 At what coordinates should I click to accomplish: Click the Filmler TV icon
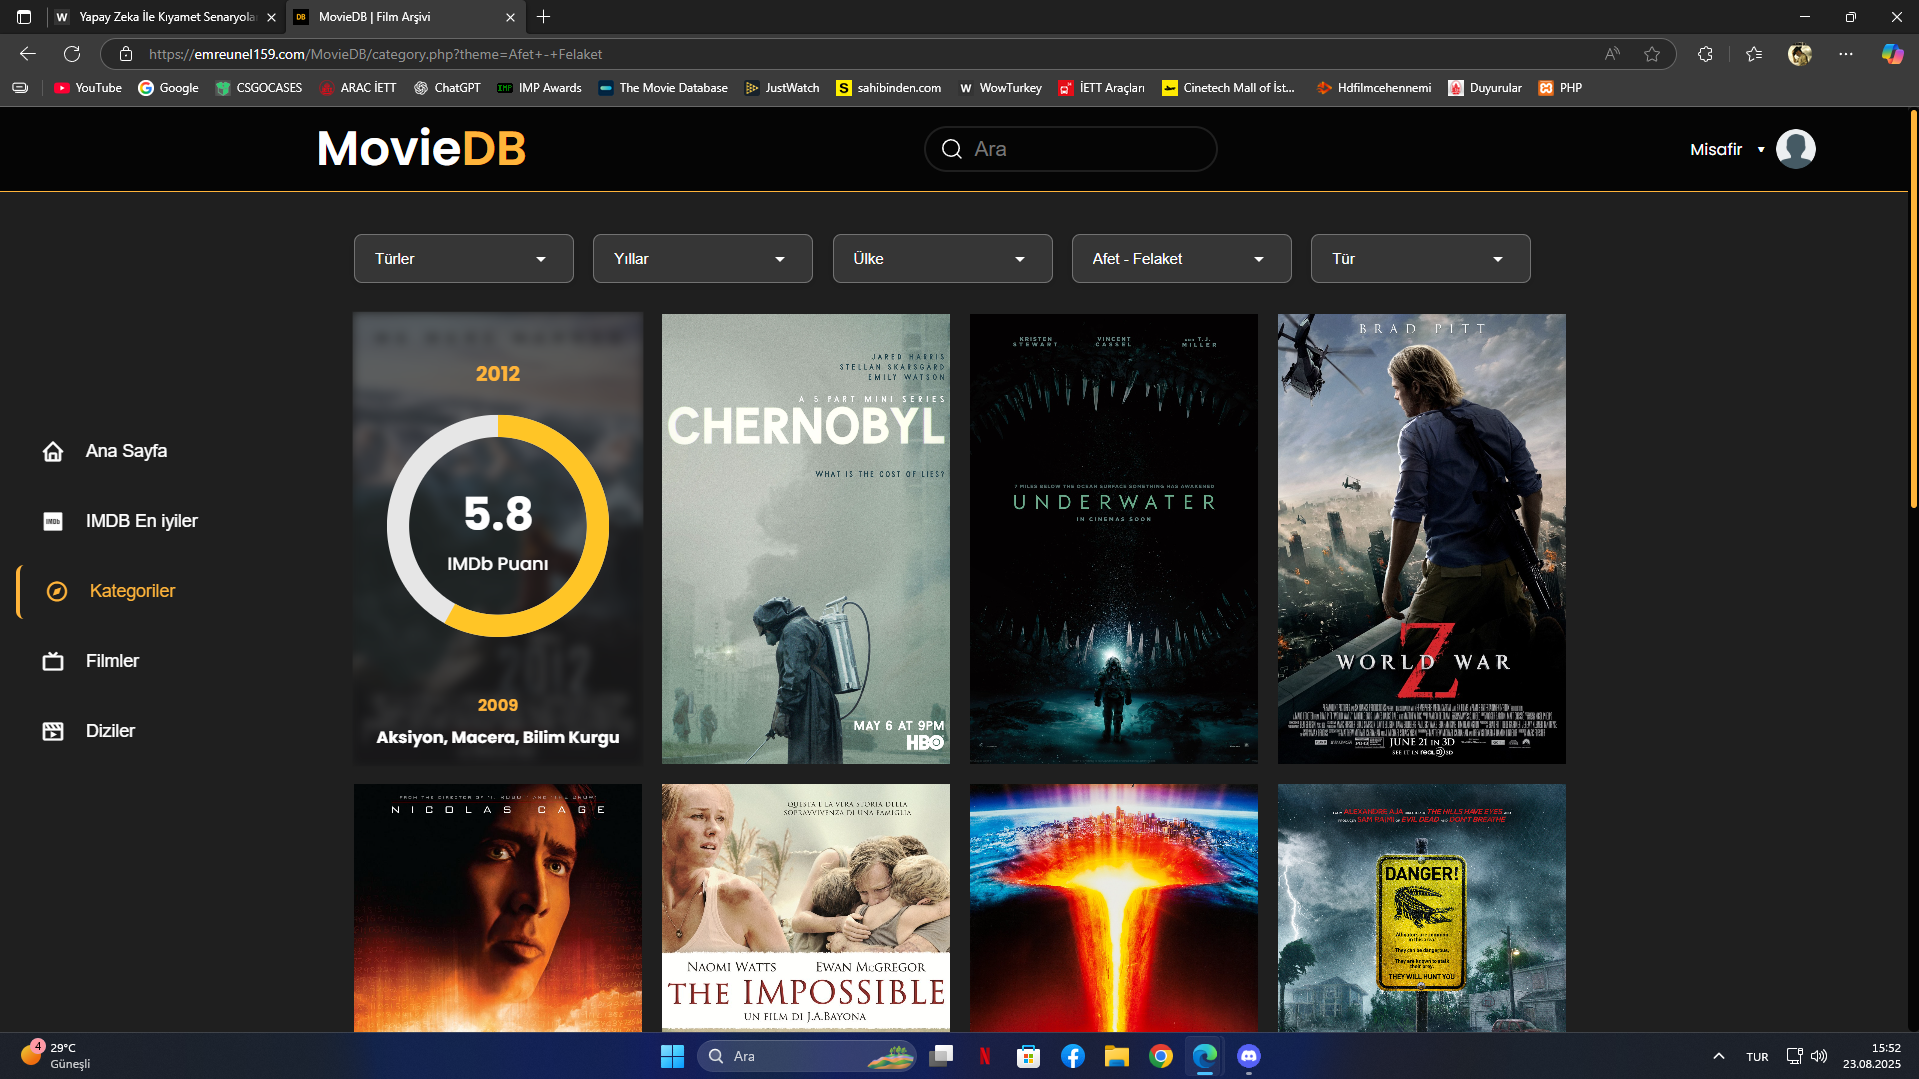point(53,661)
